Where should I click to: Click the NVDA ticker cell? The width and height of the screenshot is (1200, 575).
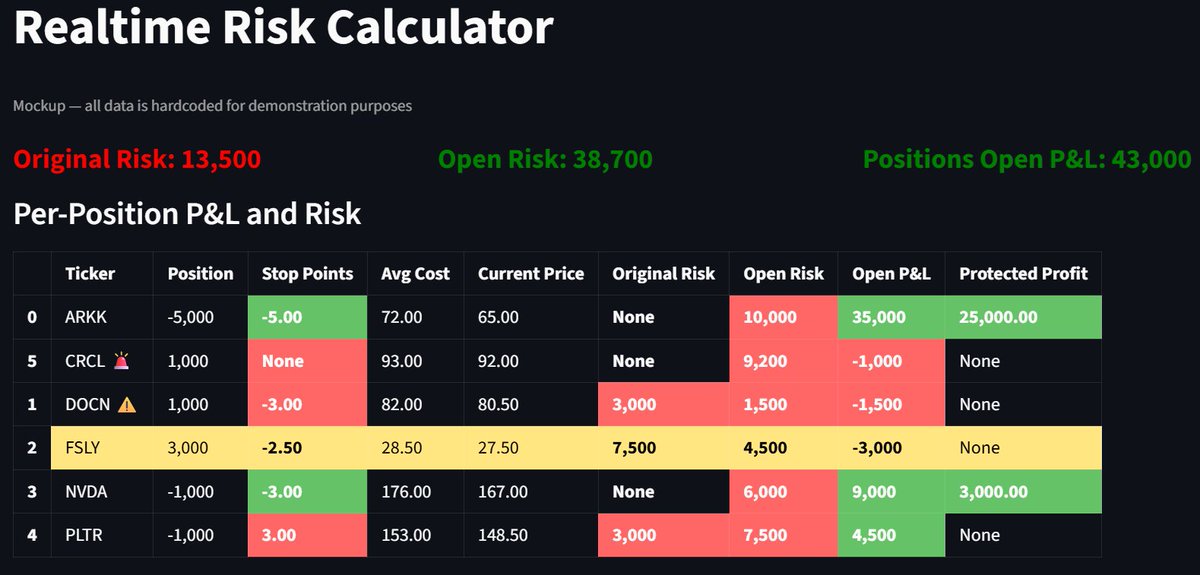pyautogui.click(x=102, y=491)
